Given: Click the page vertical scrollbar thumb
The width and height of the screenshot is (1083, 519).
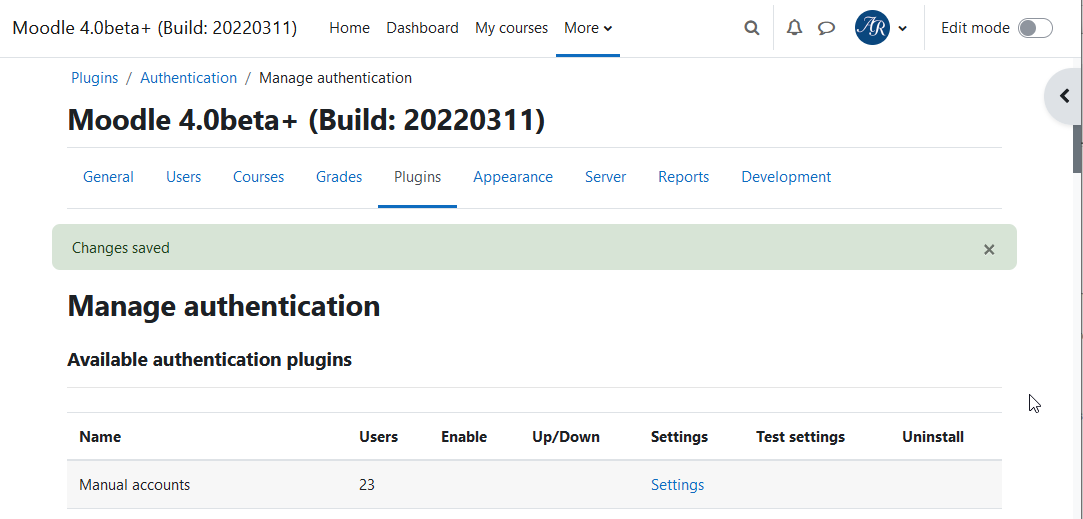Looking at the screenshot, I should 1077,149.
